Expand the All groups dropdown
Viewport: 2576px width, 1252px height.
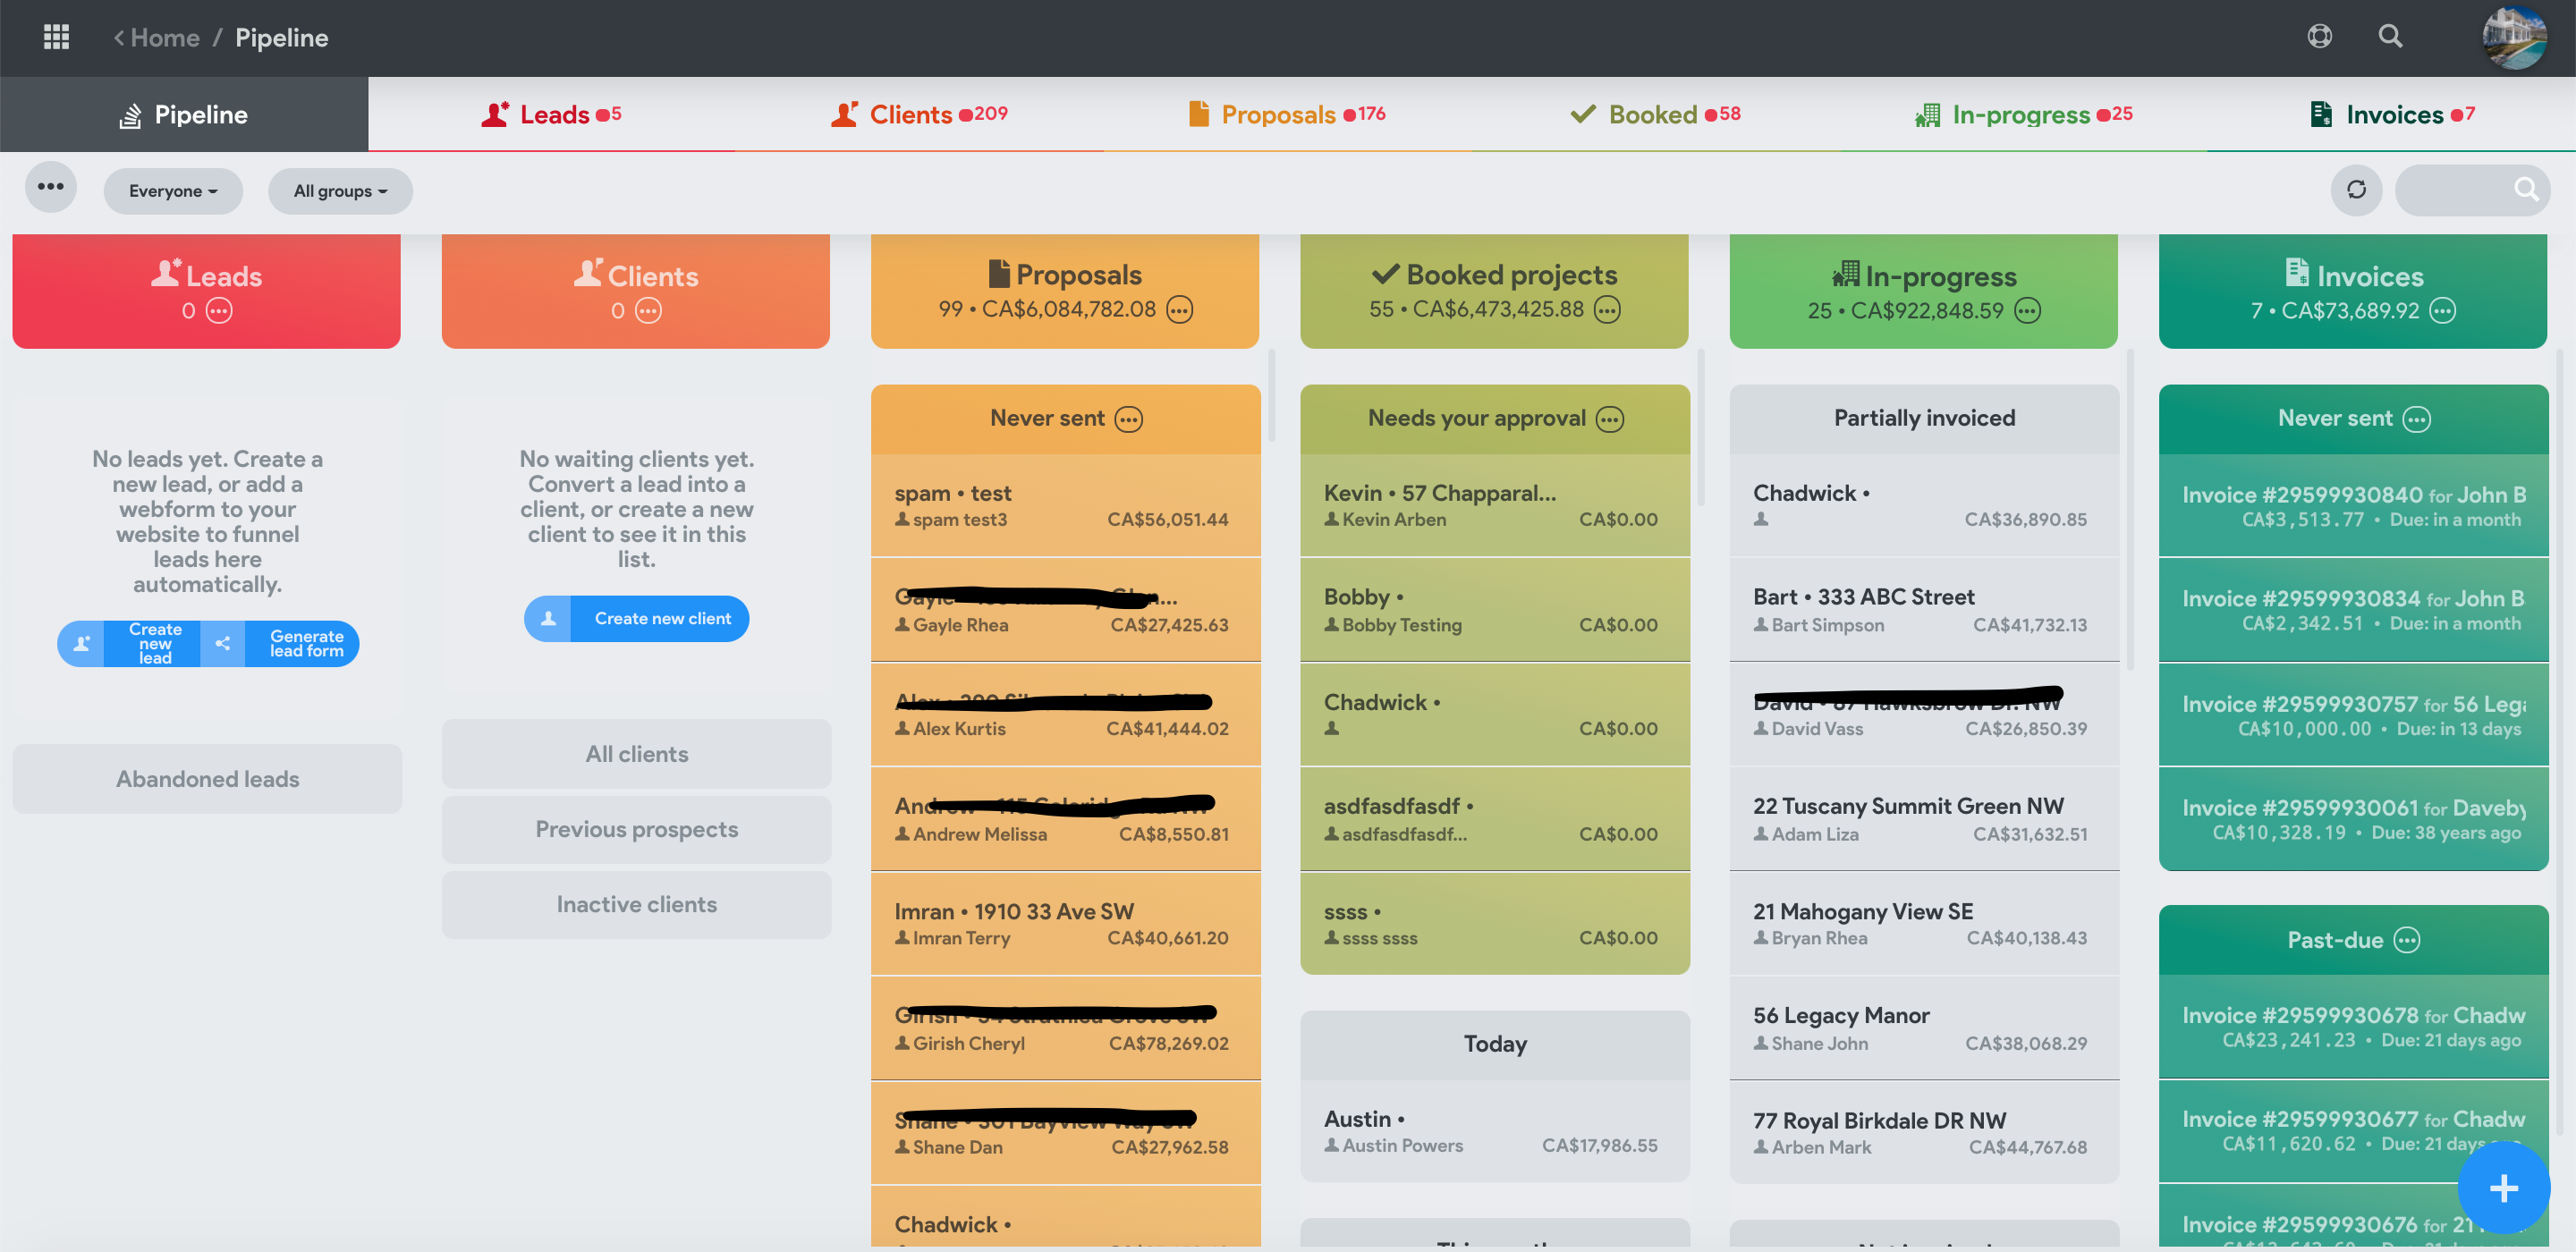(x=340, y=191)
